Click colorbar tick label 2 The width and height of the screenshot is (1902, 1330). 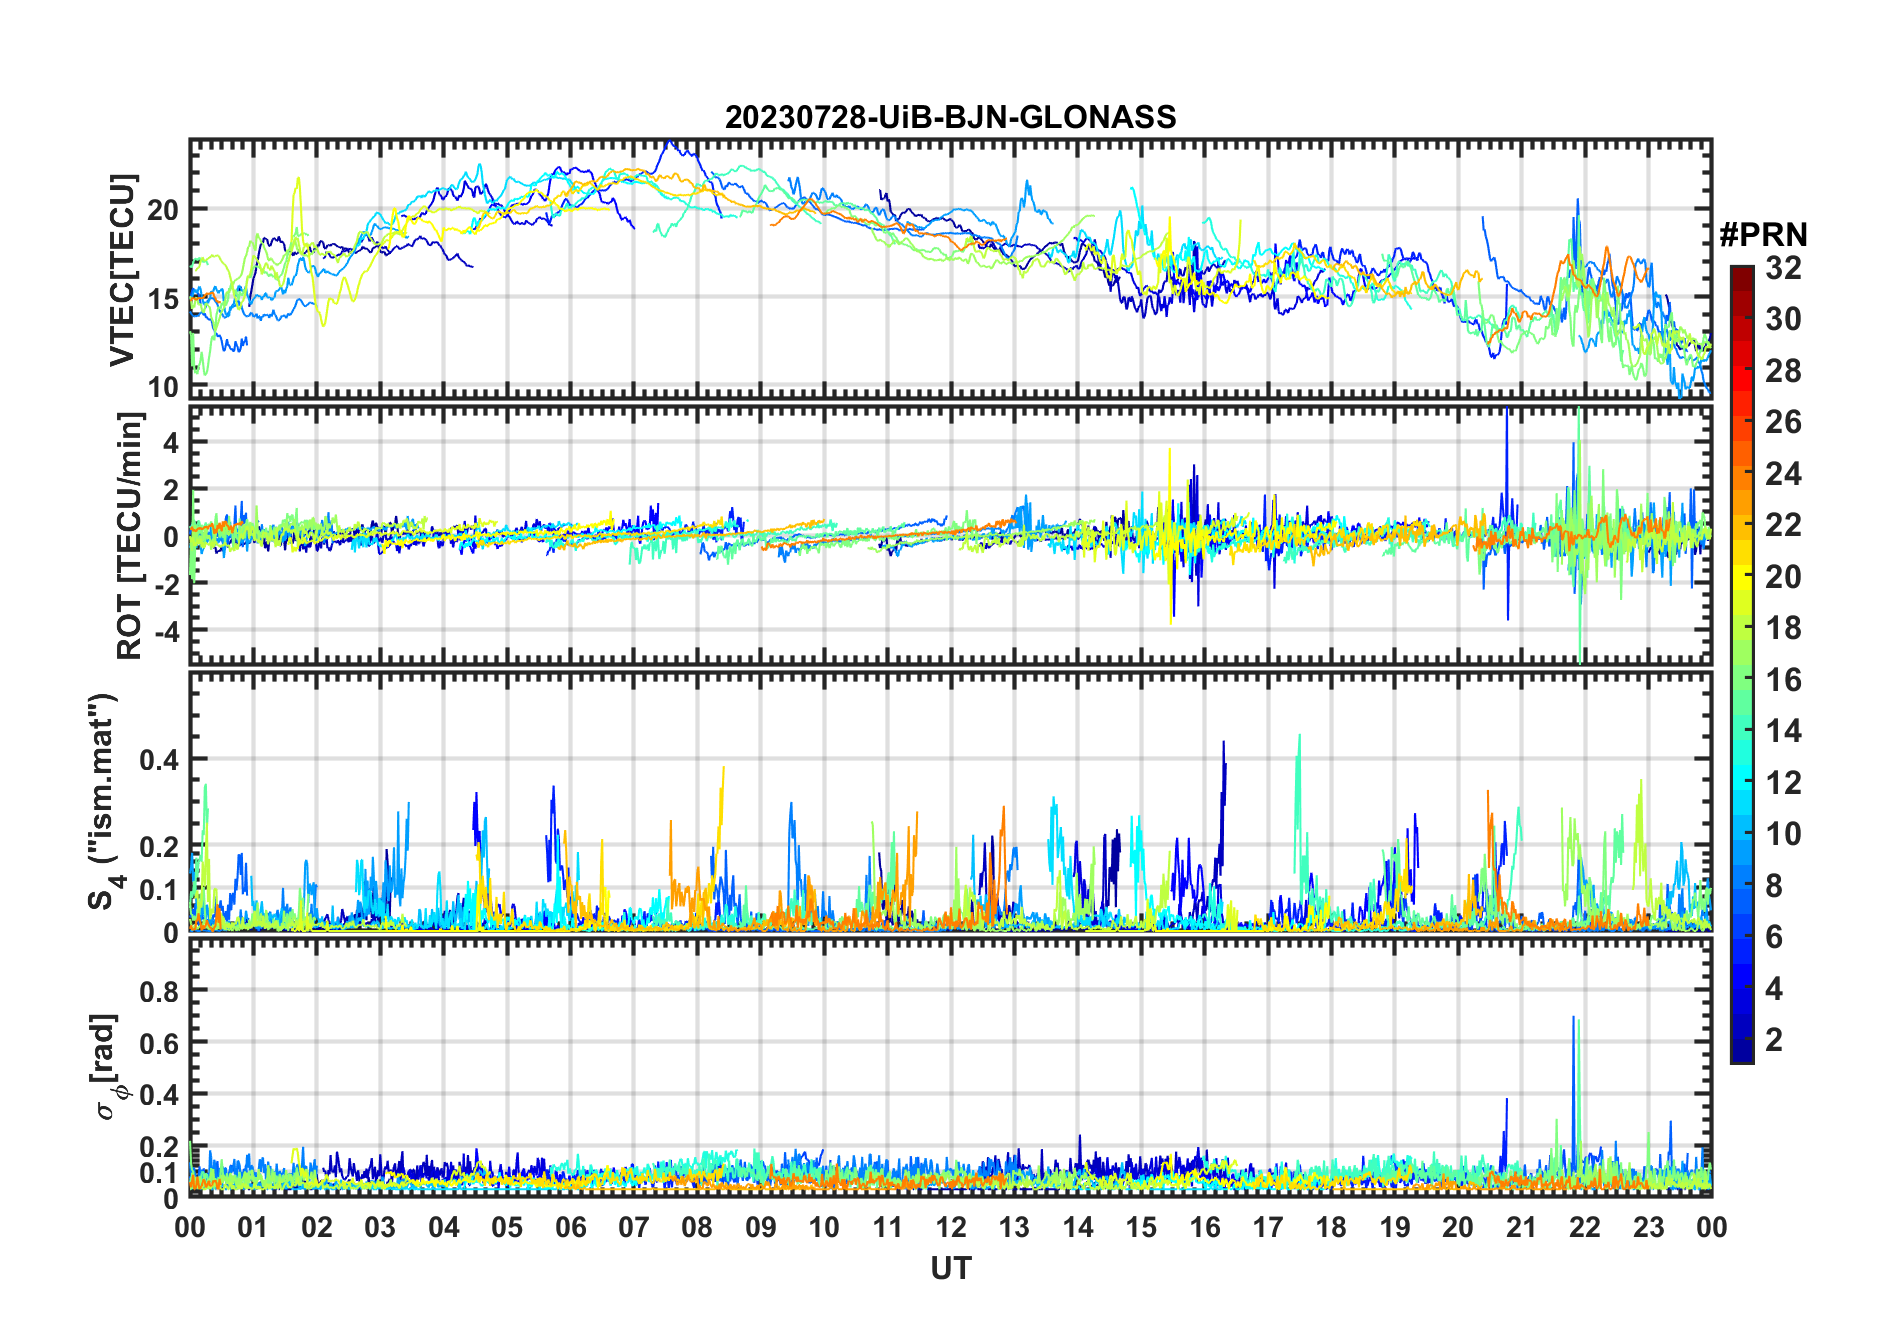click(x=1774, y=1040)
